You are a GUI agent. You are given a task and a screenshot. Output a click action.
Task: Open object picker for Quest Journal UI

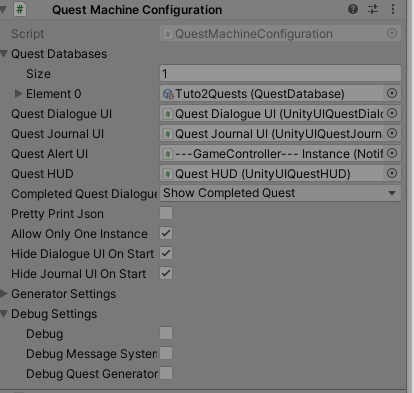392,133
